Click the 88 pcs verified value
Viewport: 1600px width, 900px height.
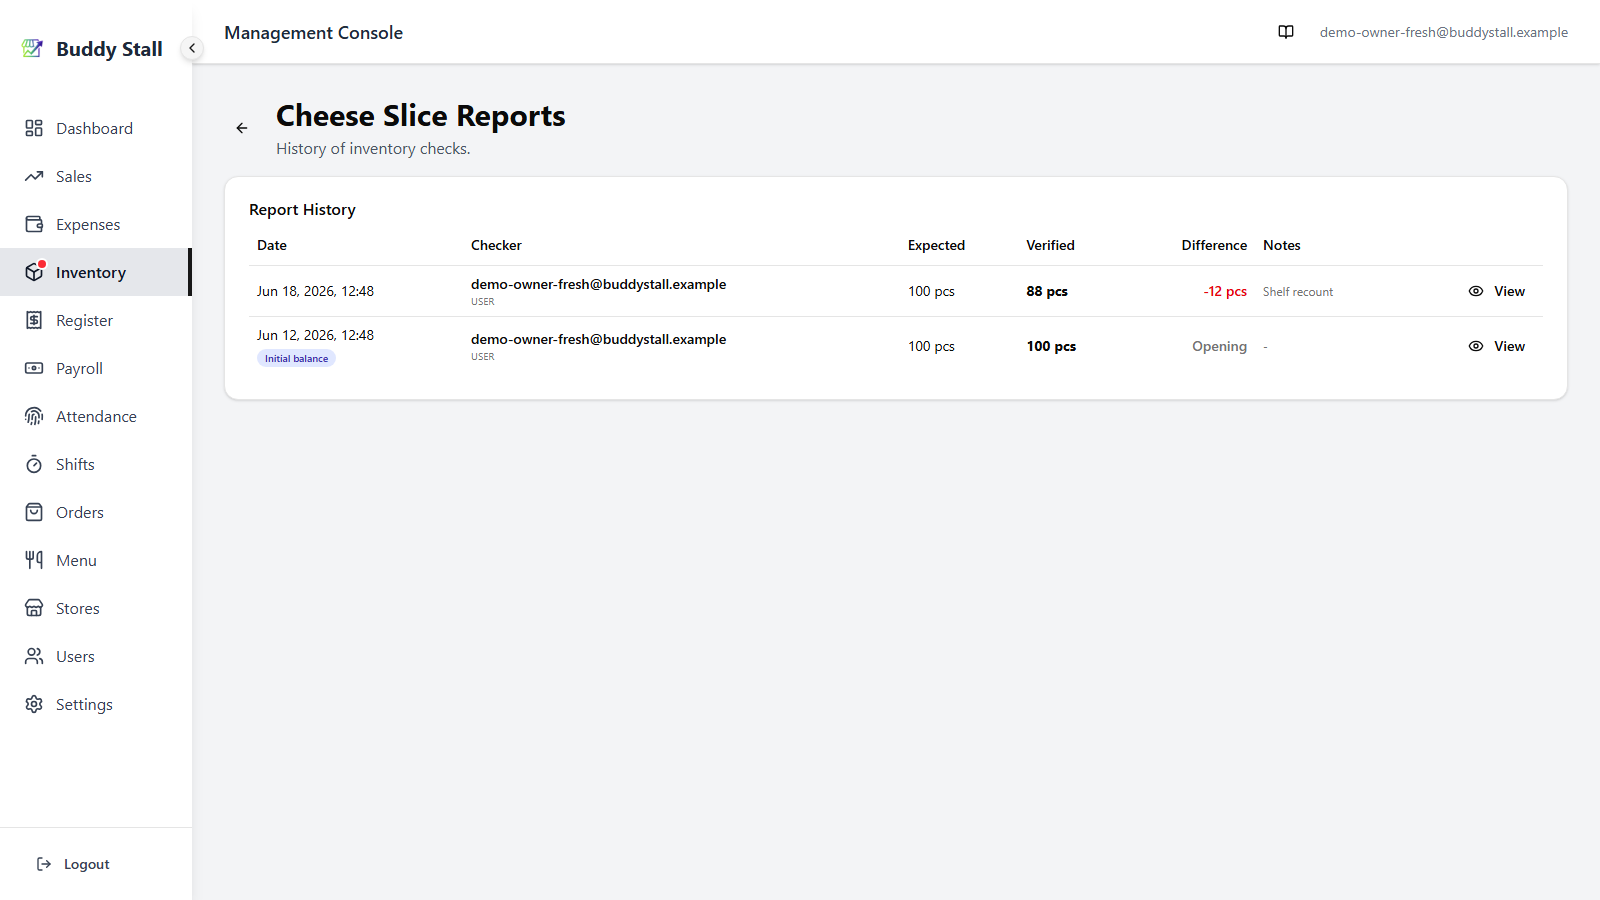point(1047,291)
